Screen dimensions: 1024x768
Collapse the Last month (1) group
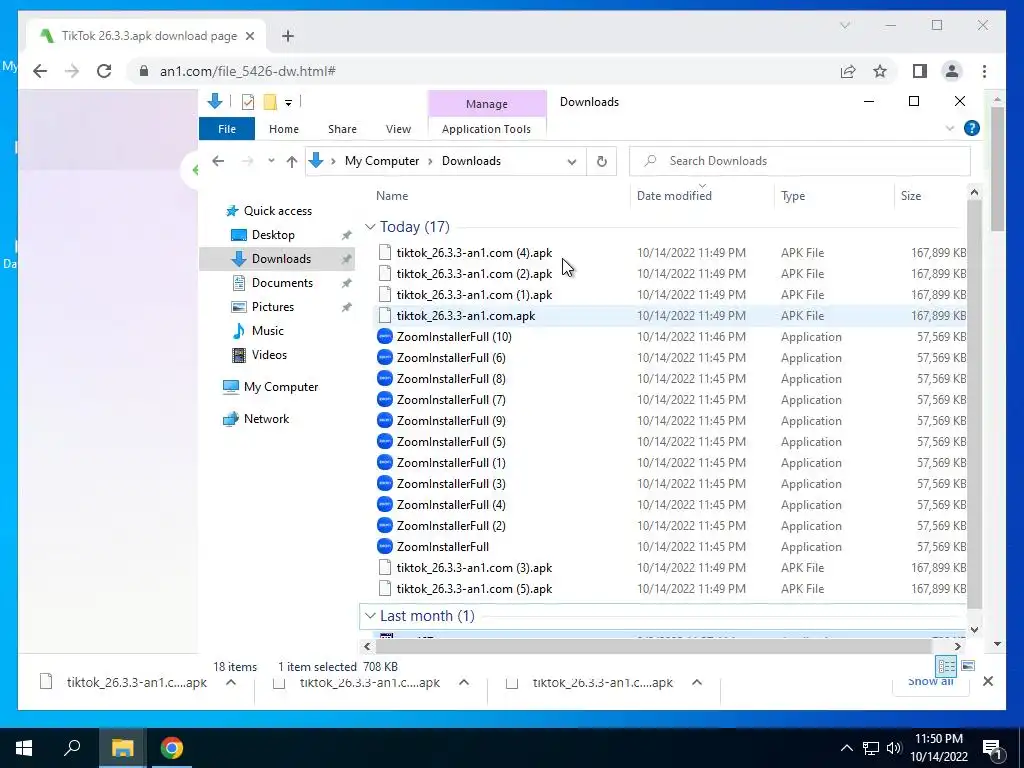coord(370,616)
